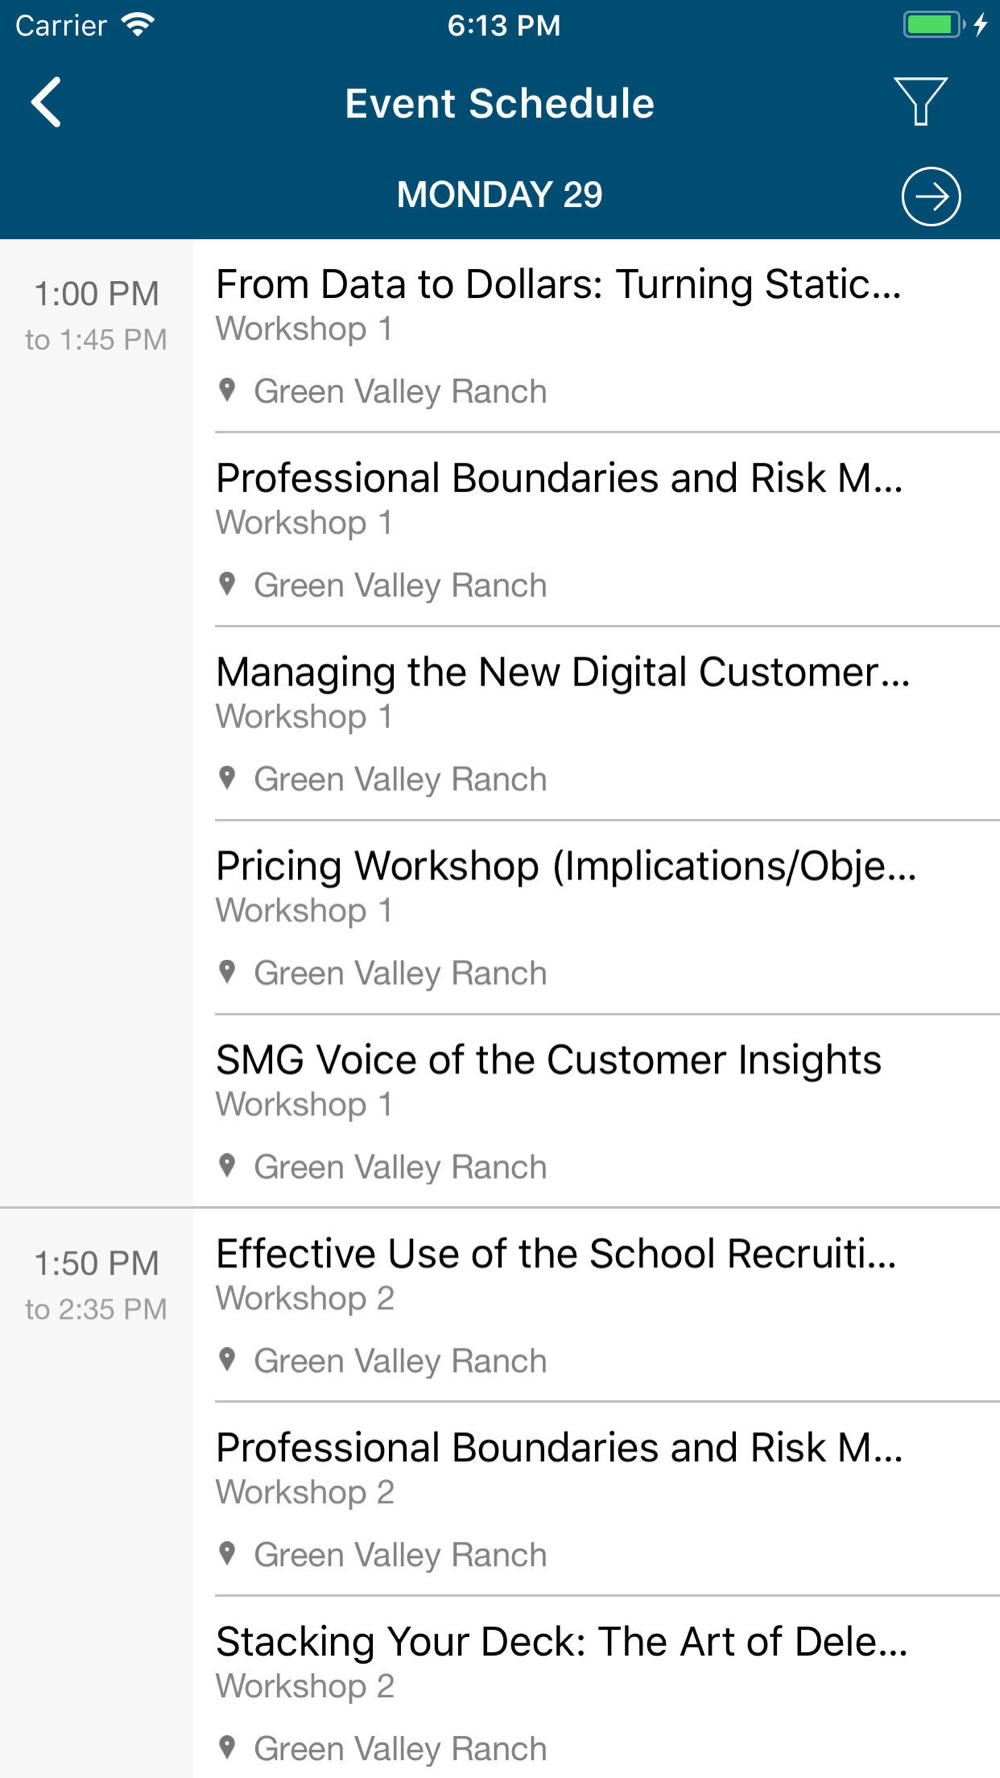Tap location pin under From Data to Dollars
The width and height of the screenshot is (1000, 1778).
tap(228, 390)
